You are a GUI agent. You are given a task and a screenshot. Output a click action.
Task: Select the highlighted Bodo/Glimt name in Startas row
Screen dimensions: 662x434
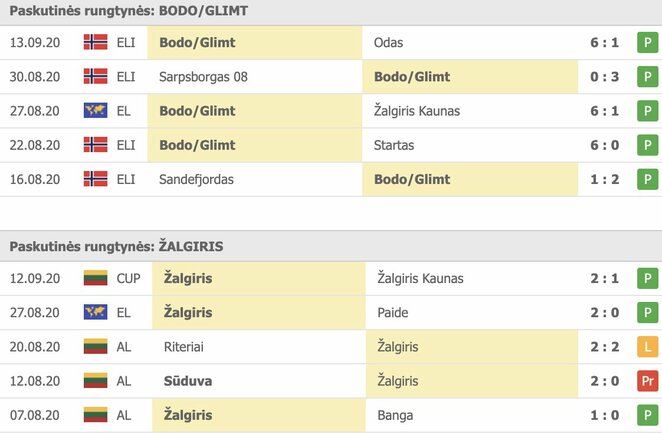197,145
